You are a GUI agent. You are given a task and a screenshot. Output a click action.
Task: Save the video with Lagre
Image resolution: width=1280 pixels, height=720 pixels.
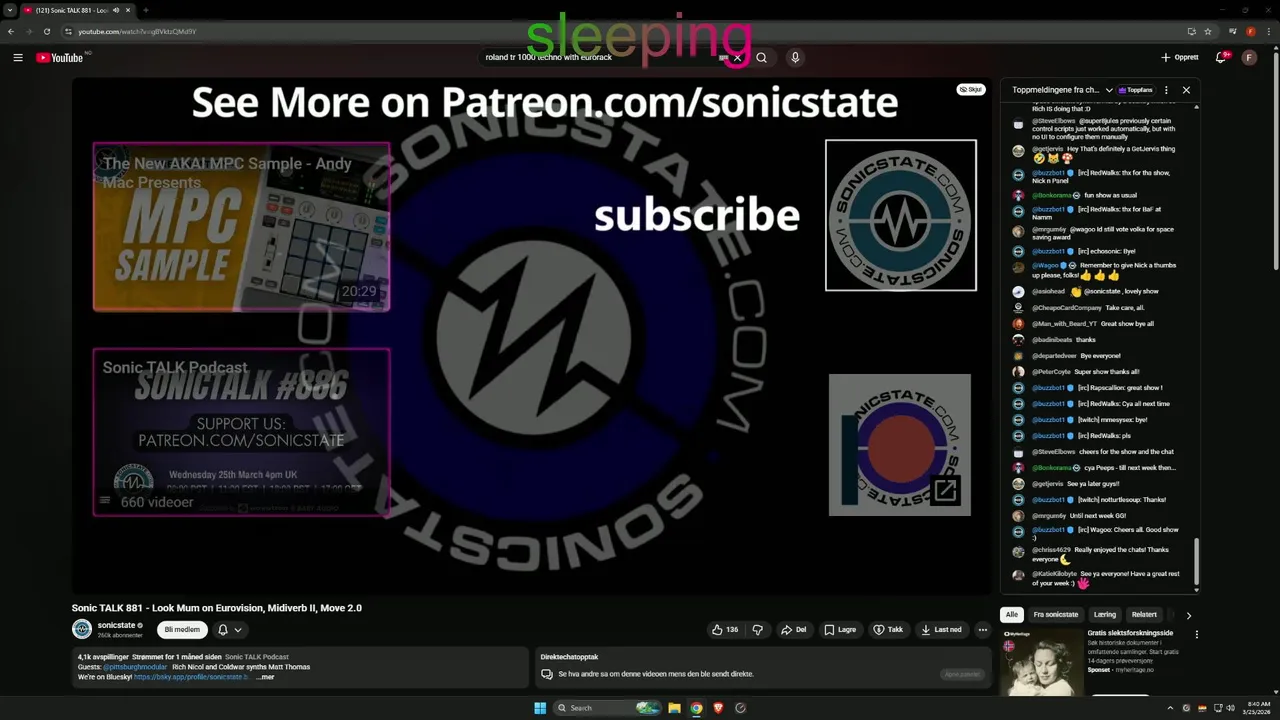[x=840, y=630]
